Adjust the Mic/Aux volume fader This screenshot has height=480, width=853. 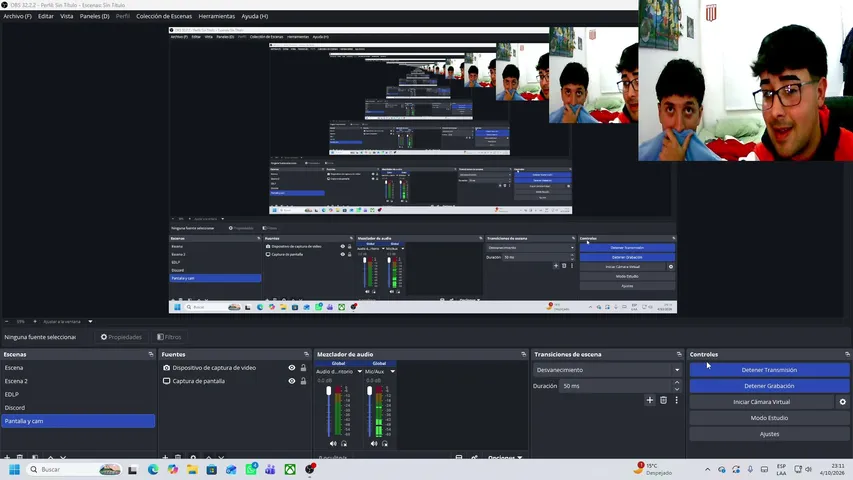[x=369, y=391]
